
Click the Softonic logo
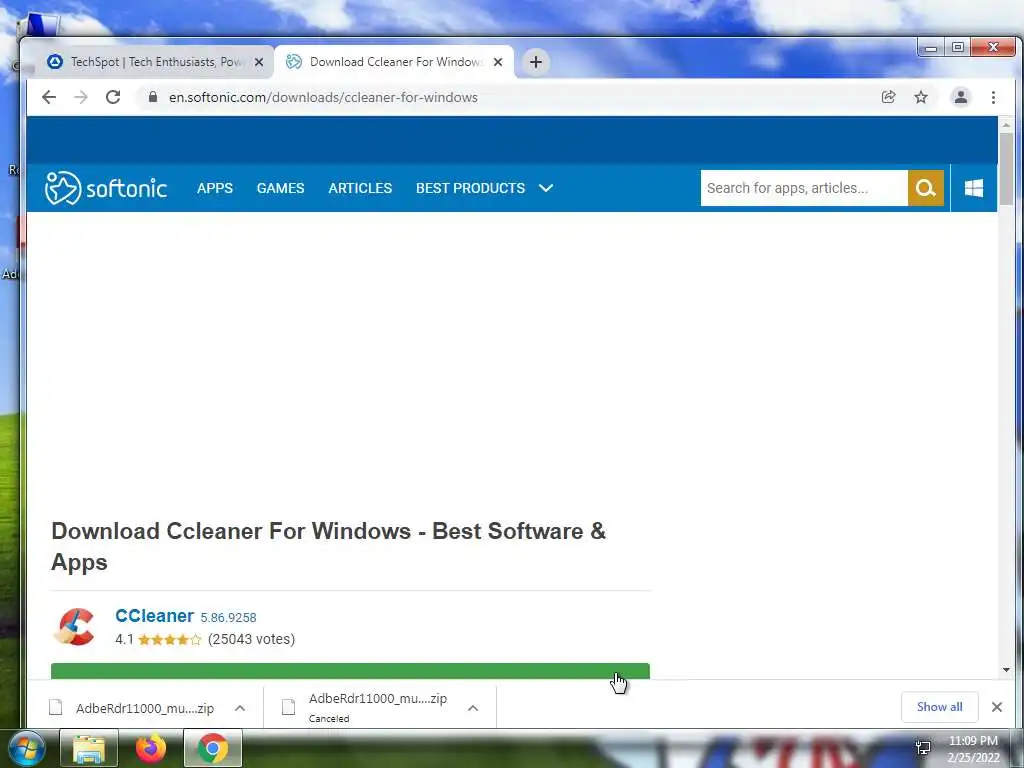pos(106,188)
